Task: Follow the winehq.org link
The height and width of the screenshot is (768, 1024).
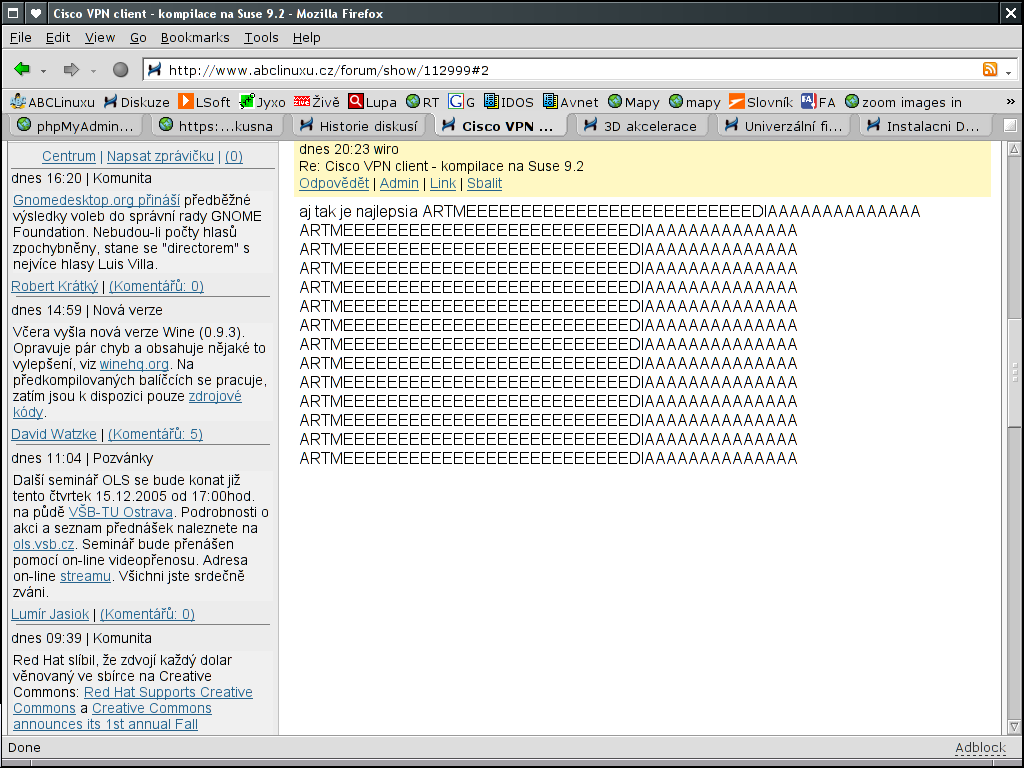Action: [x=134, y=364]
